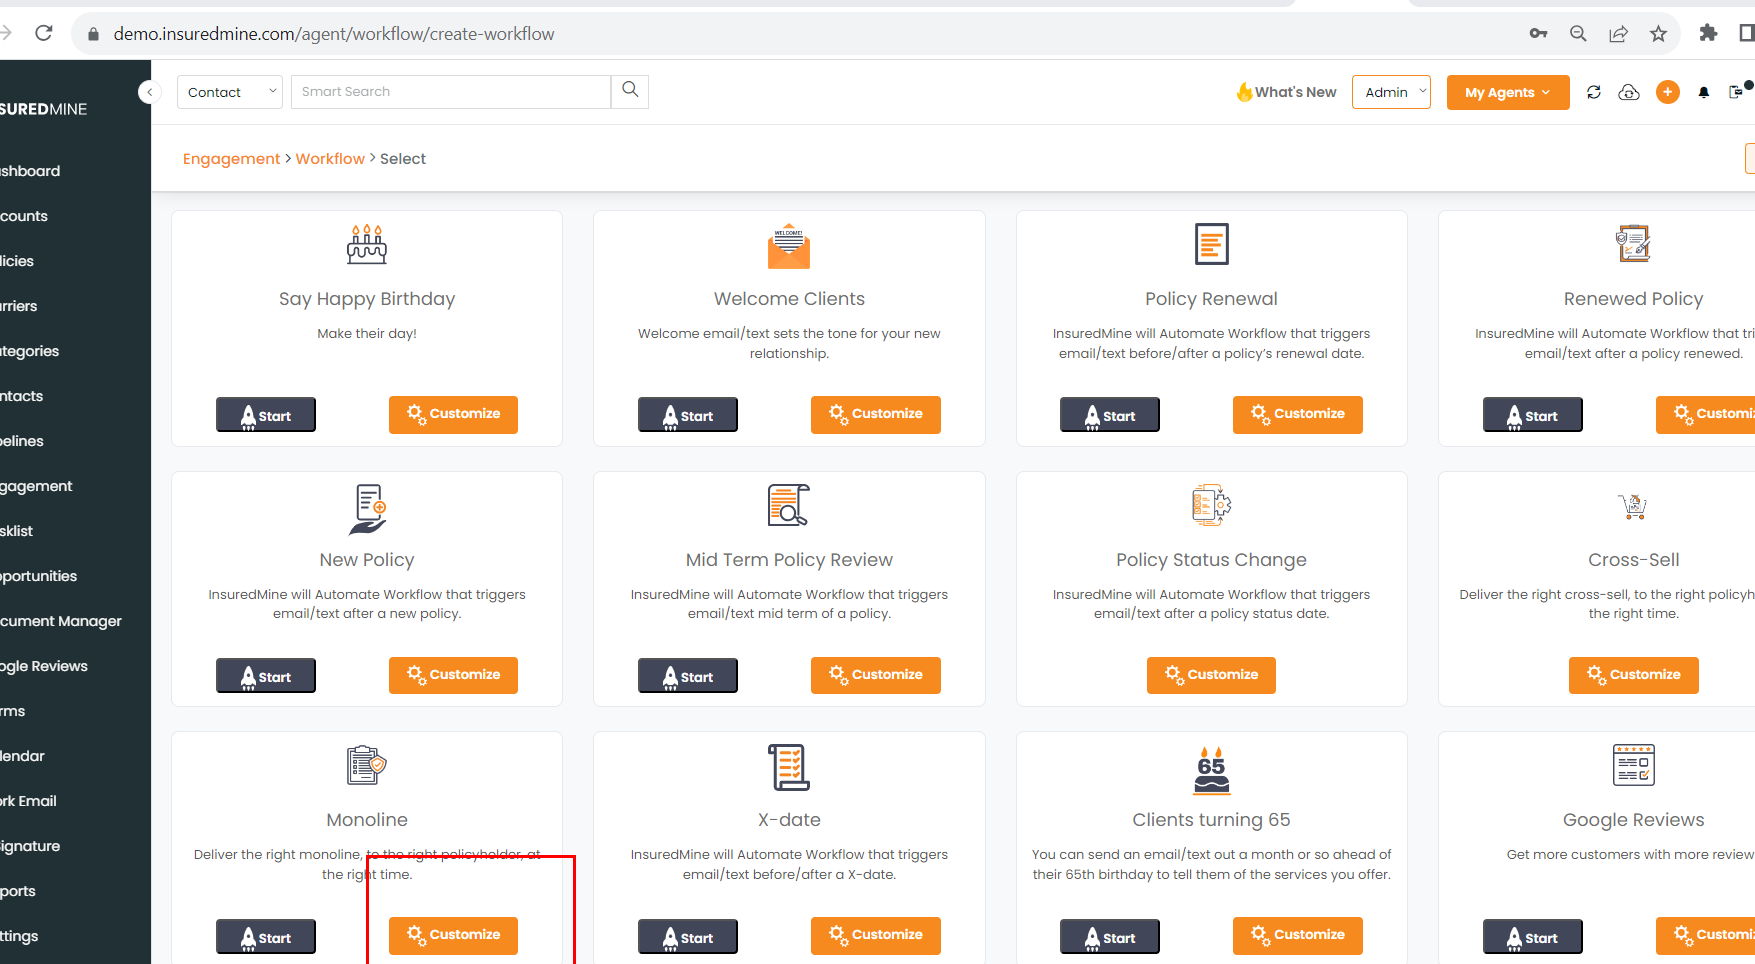Screen dimensions: 1755x964
Task: Click the Renewed Policy checklist icon
Action: click(x=1633, y=243)
